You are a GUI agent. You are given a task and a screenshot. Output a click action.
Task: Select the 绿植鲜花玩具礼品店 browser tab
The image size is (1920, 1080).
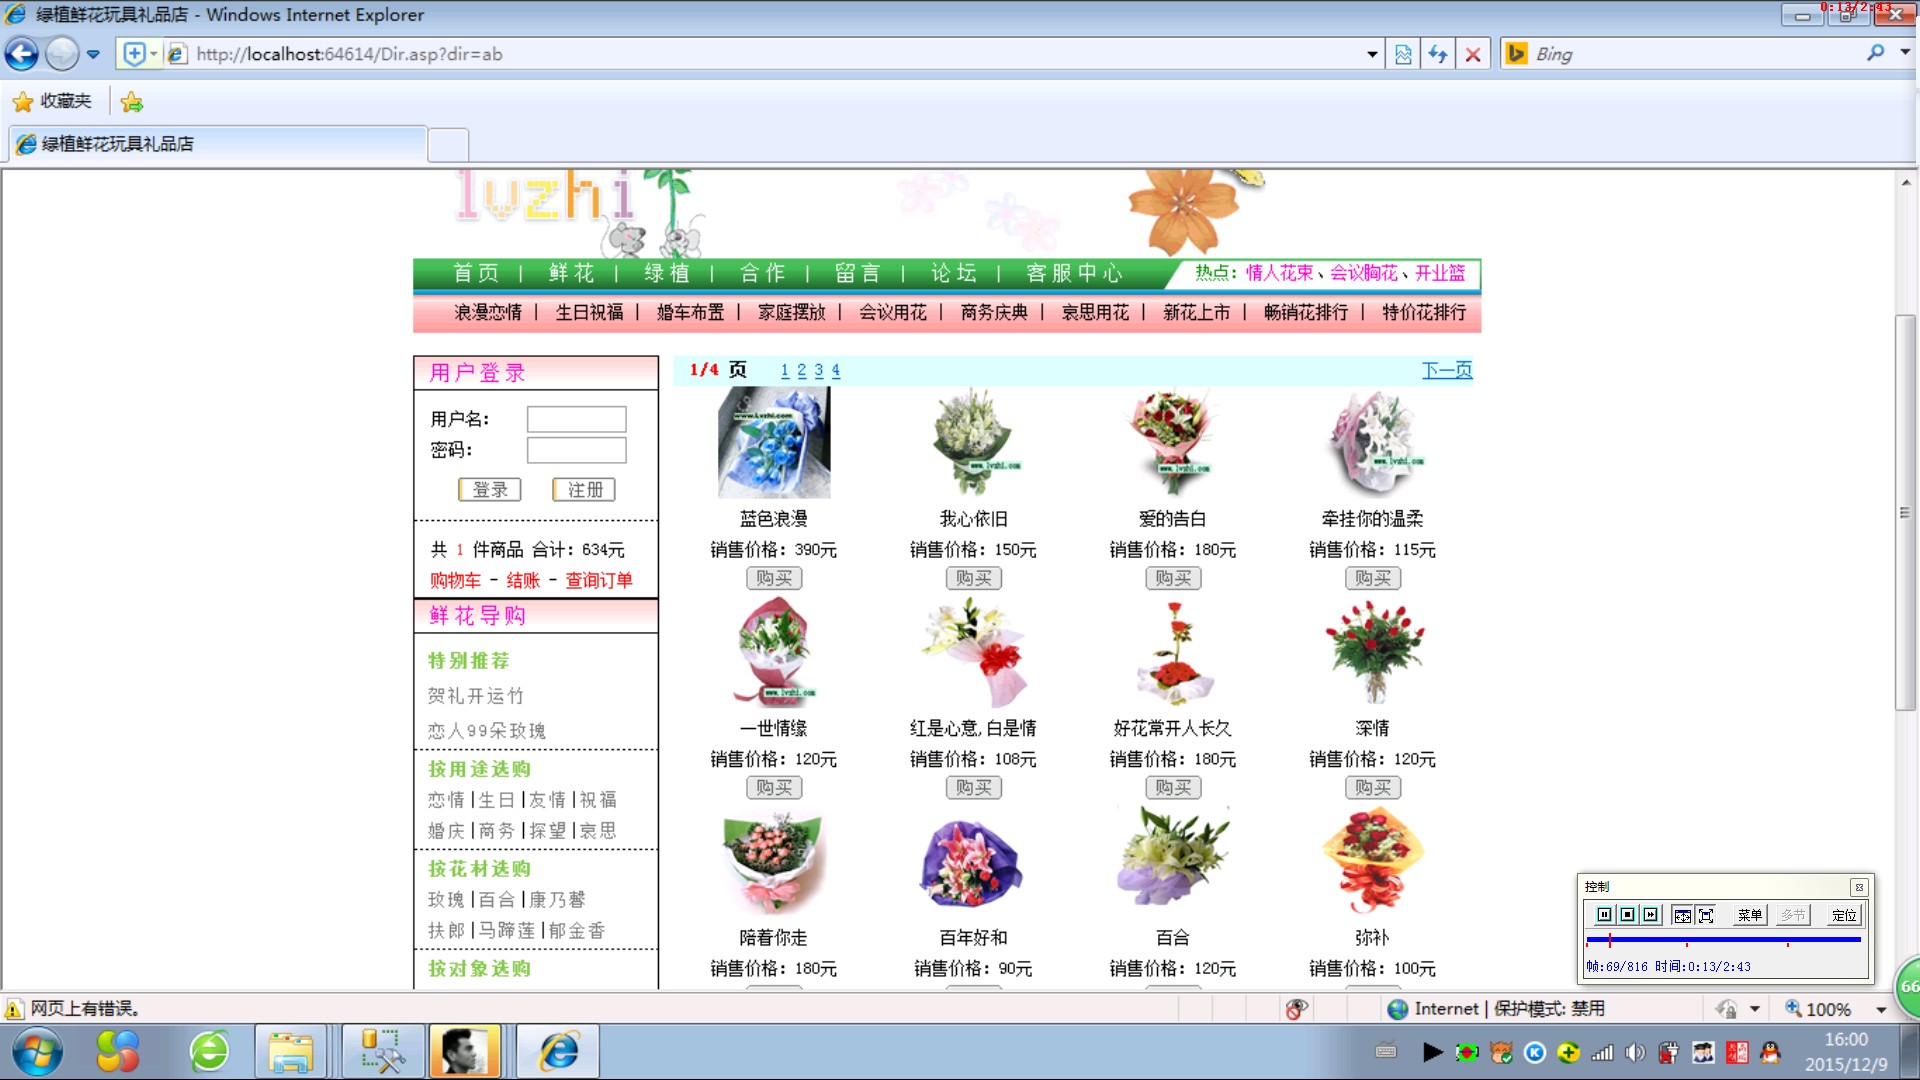point(218,144)
